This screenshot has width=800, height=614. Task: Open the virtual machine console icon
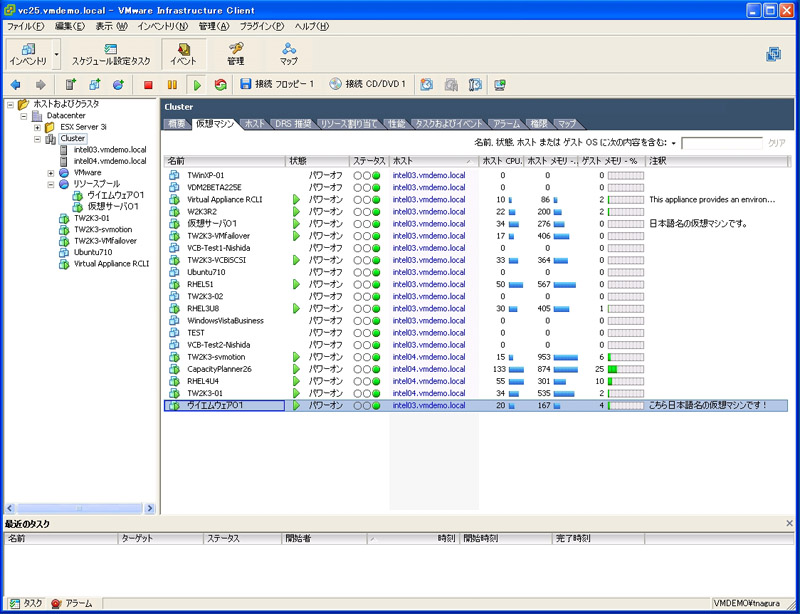click(500, 85)
